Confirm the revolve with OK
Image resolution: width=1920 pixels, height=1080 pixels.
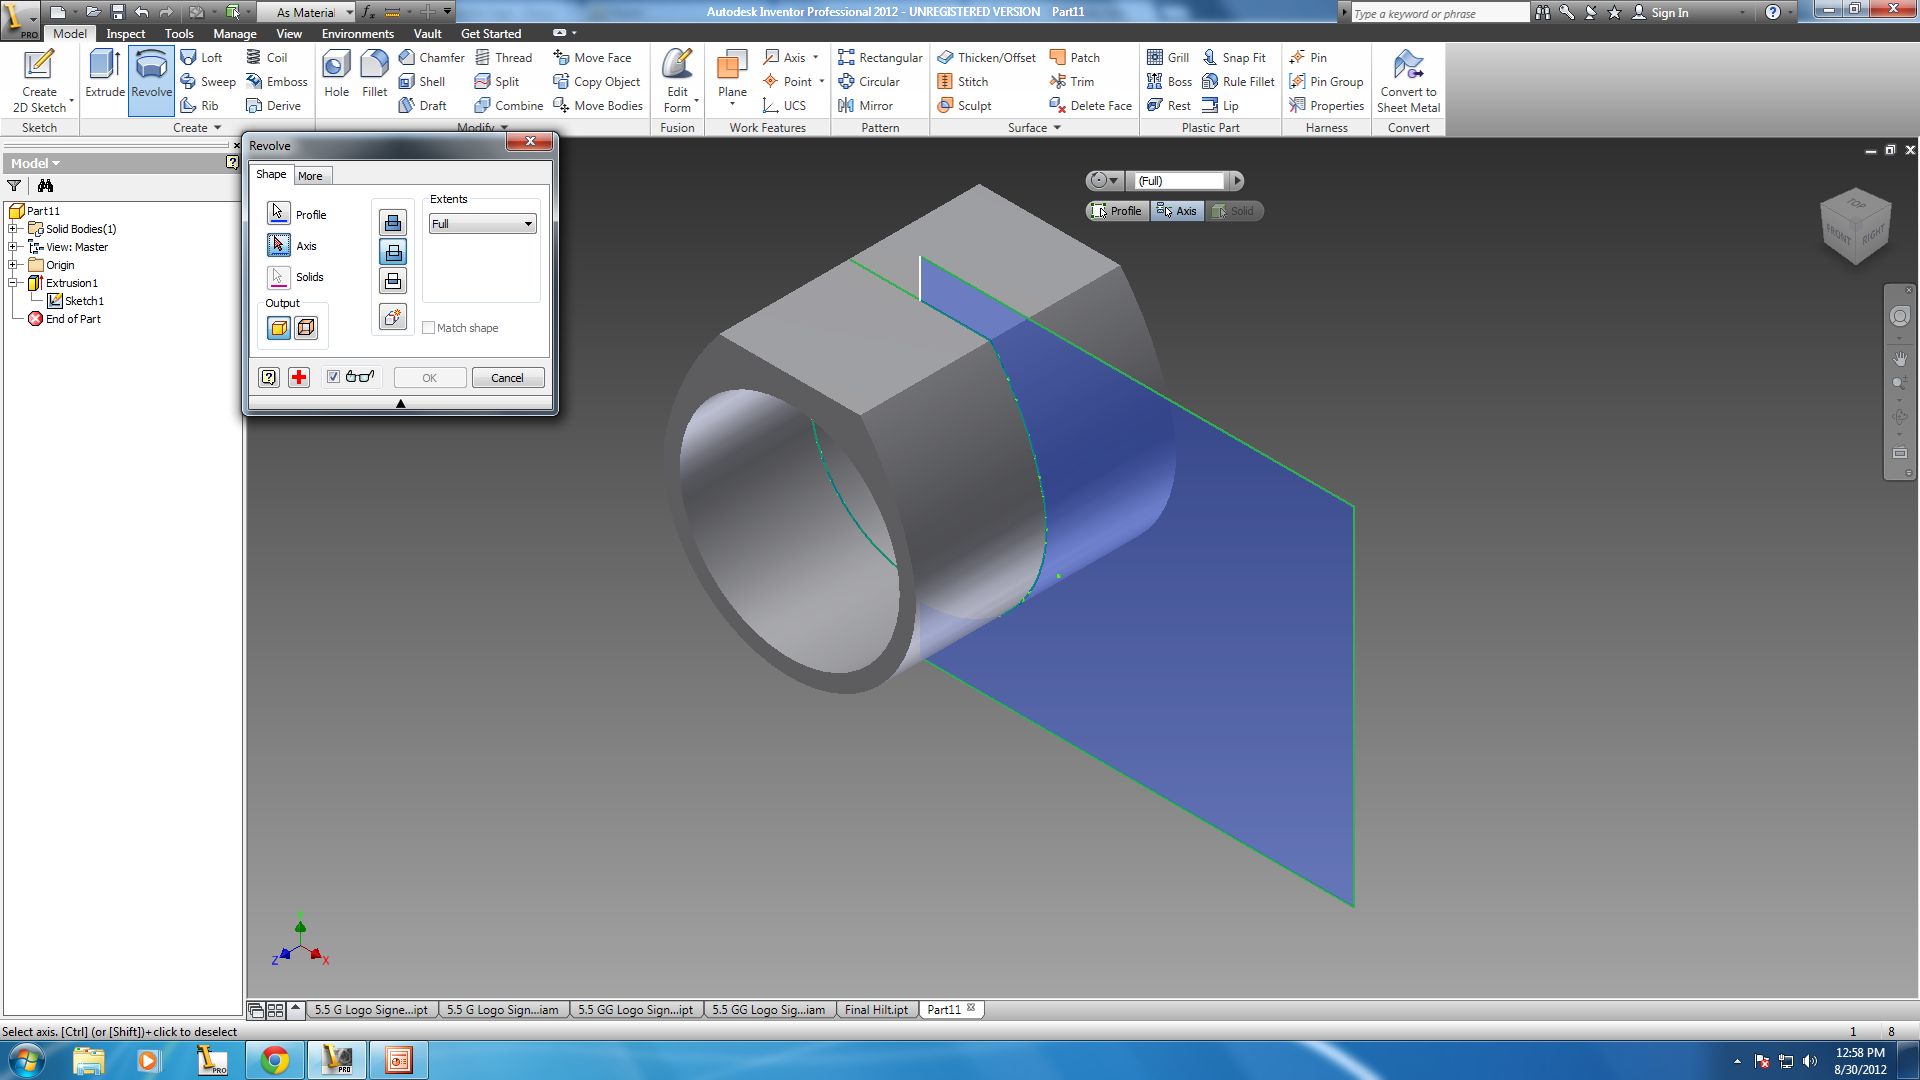[428, 377]
